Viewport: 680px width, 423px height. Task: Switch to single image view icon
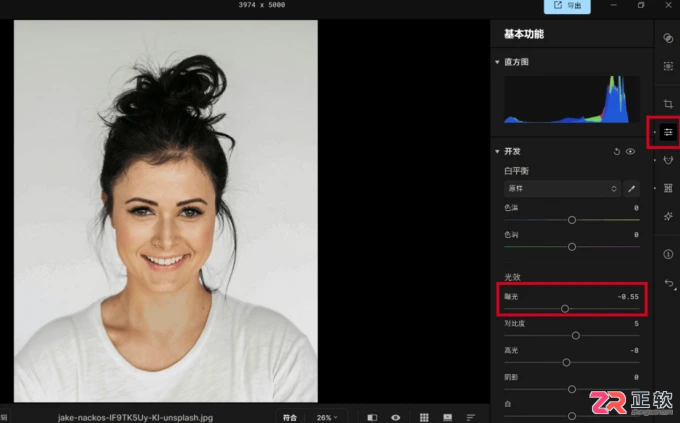[448, 417]
